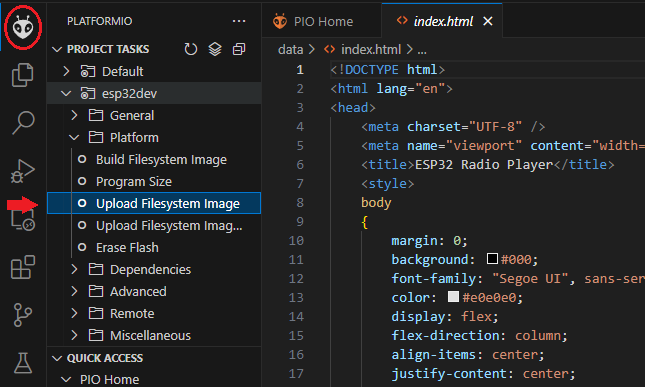The image size is (645, 387).
Task: Click line number 9 in gutter
Action: 300,222
